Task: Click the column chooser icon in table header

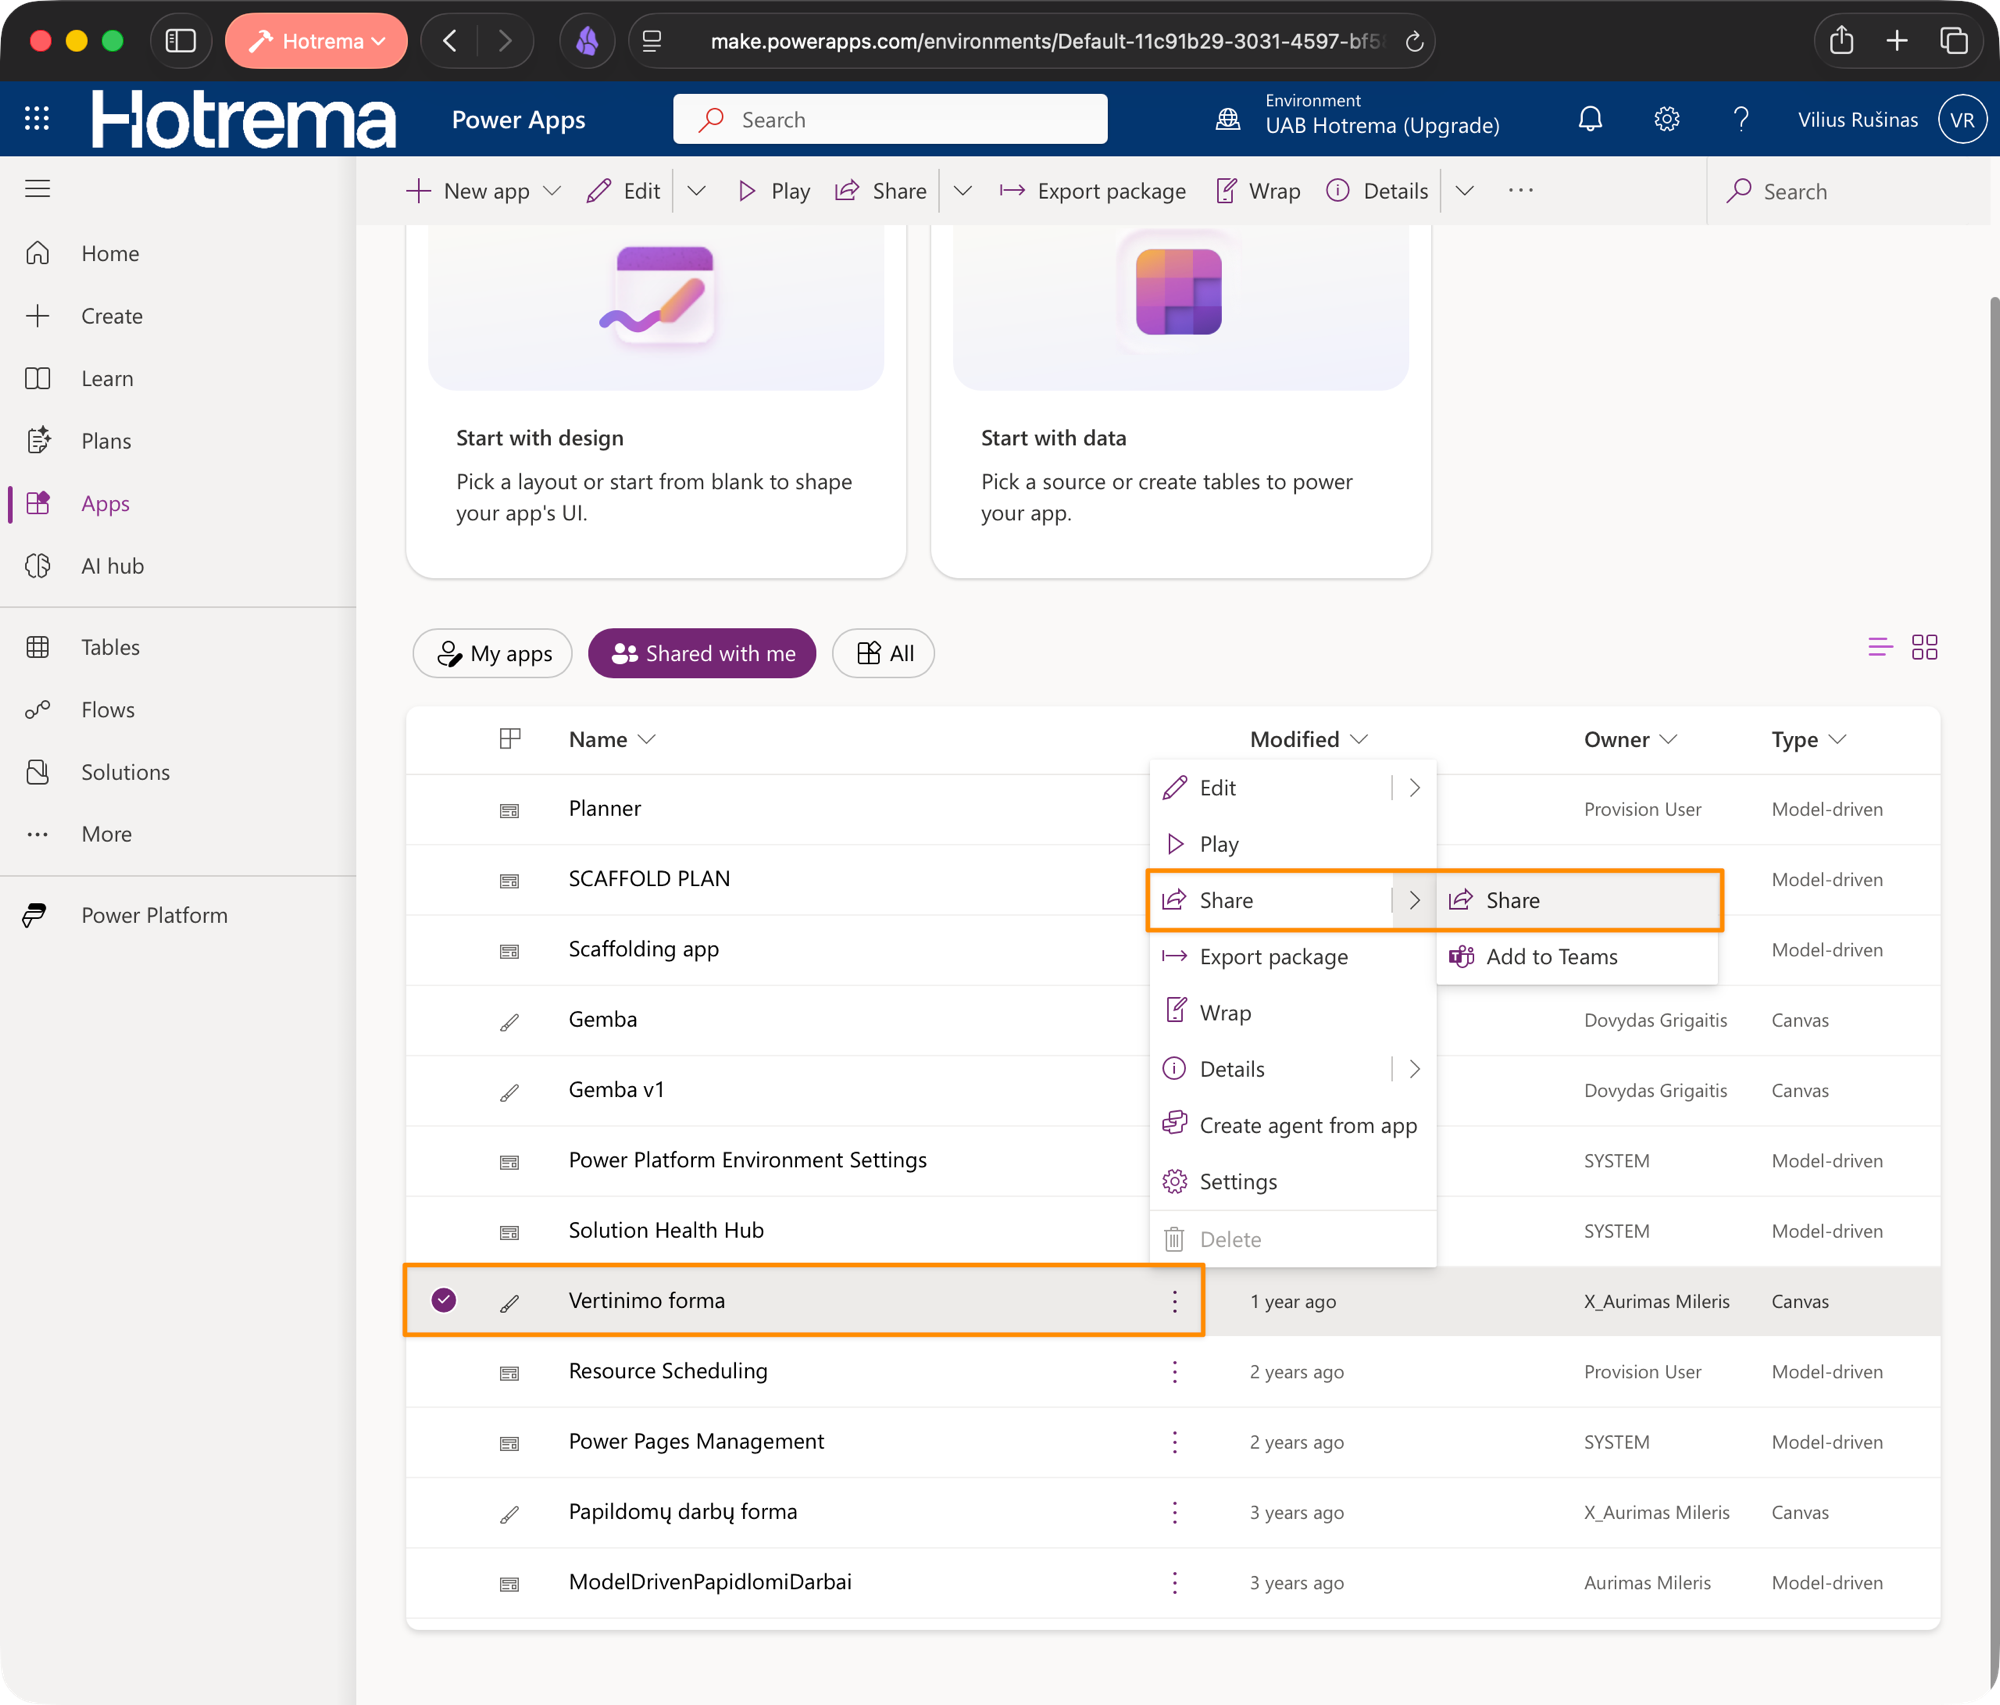Action: tap(510, 739)
